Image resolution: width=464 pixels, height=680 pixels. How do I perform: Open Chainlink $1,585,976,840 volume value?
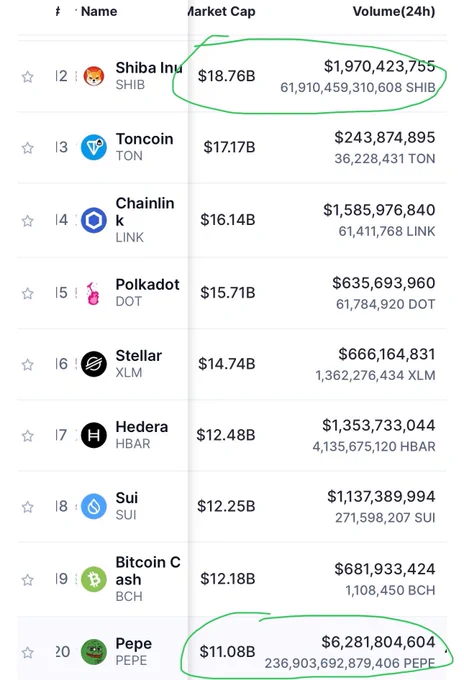tap(379, 210)
